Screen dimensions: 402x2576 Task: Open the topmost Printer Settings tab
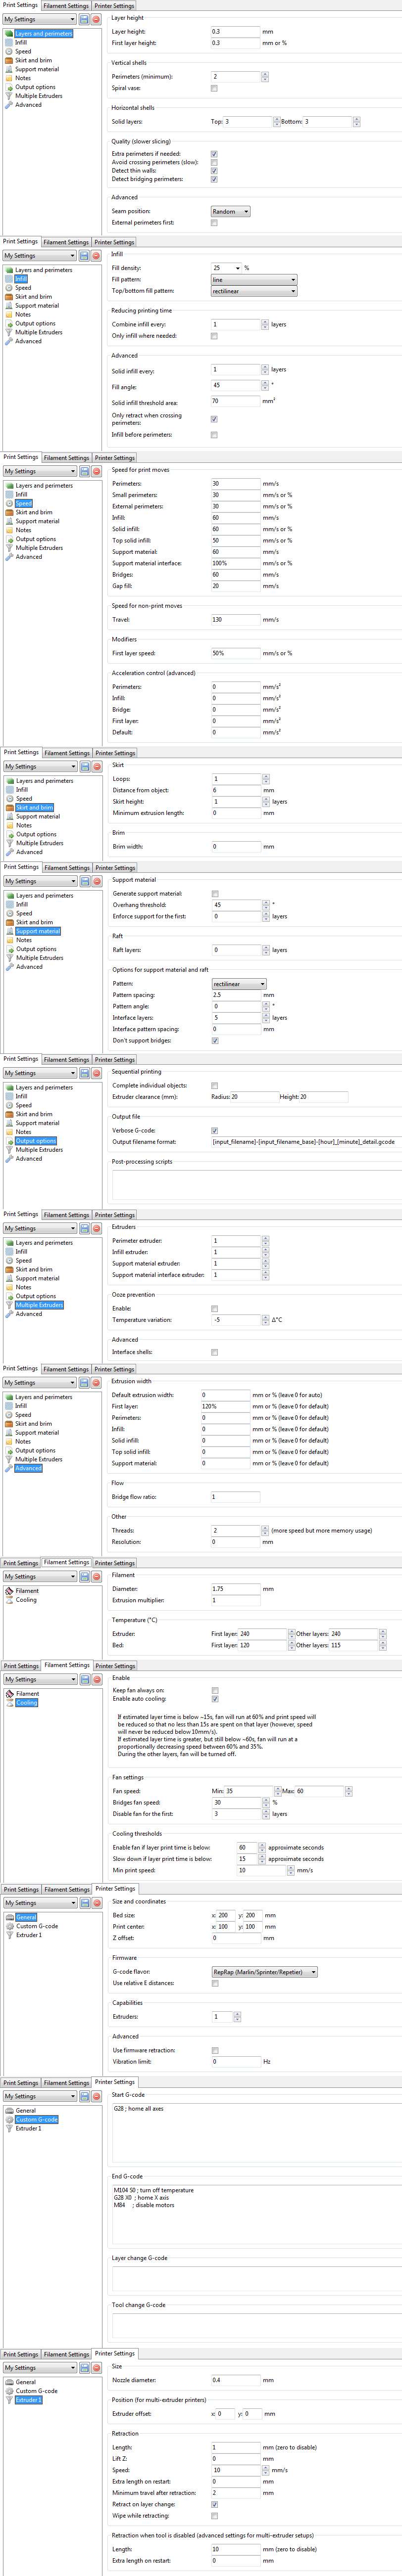point(114,6)
